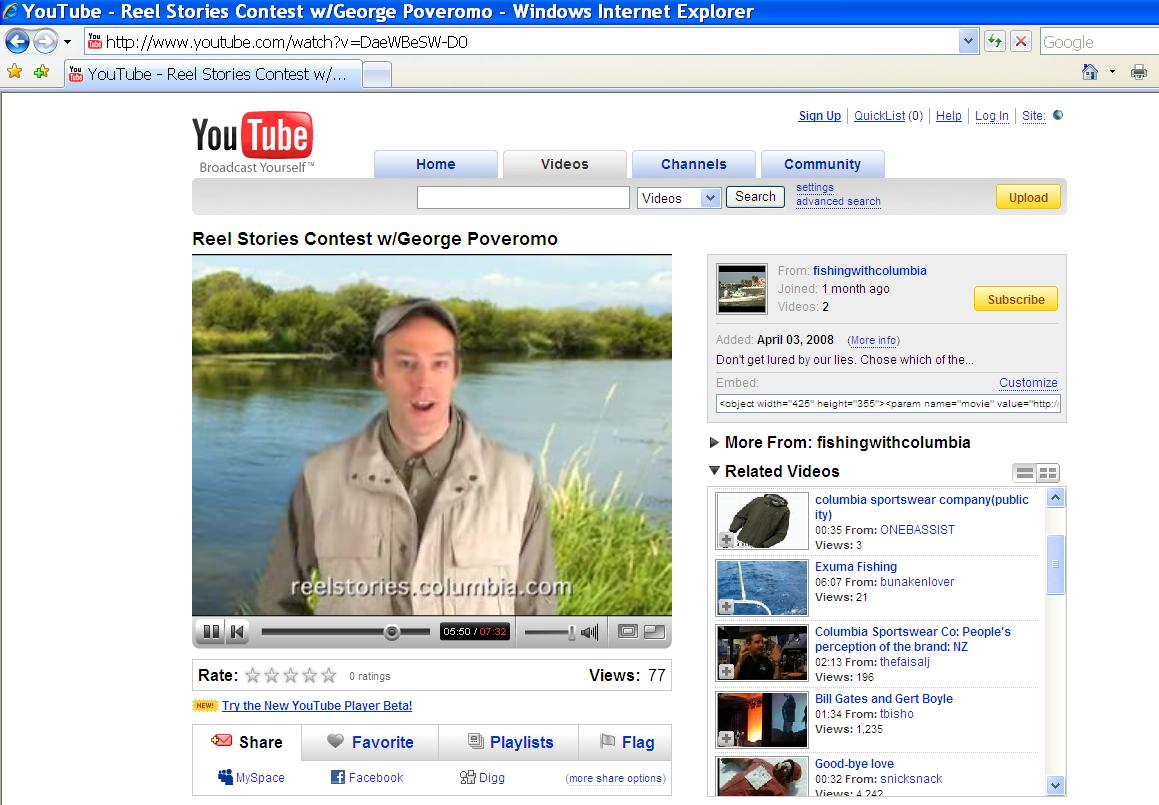The image size is (1159, 805).
Task: Open the Help link
Action: [948, 115]
